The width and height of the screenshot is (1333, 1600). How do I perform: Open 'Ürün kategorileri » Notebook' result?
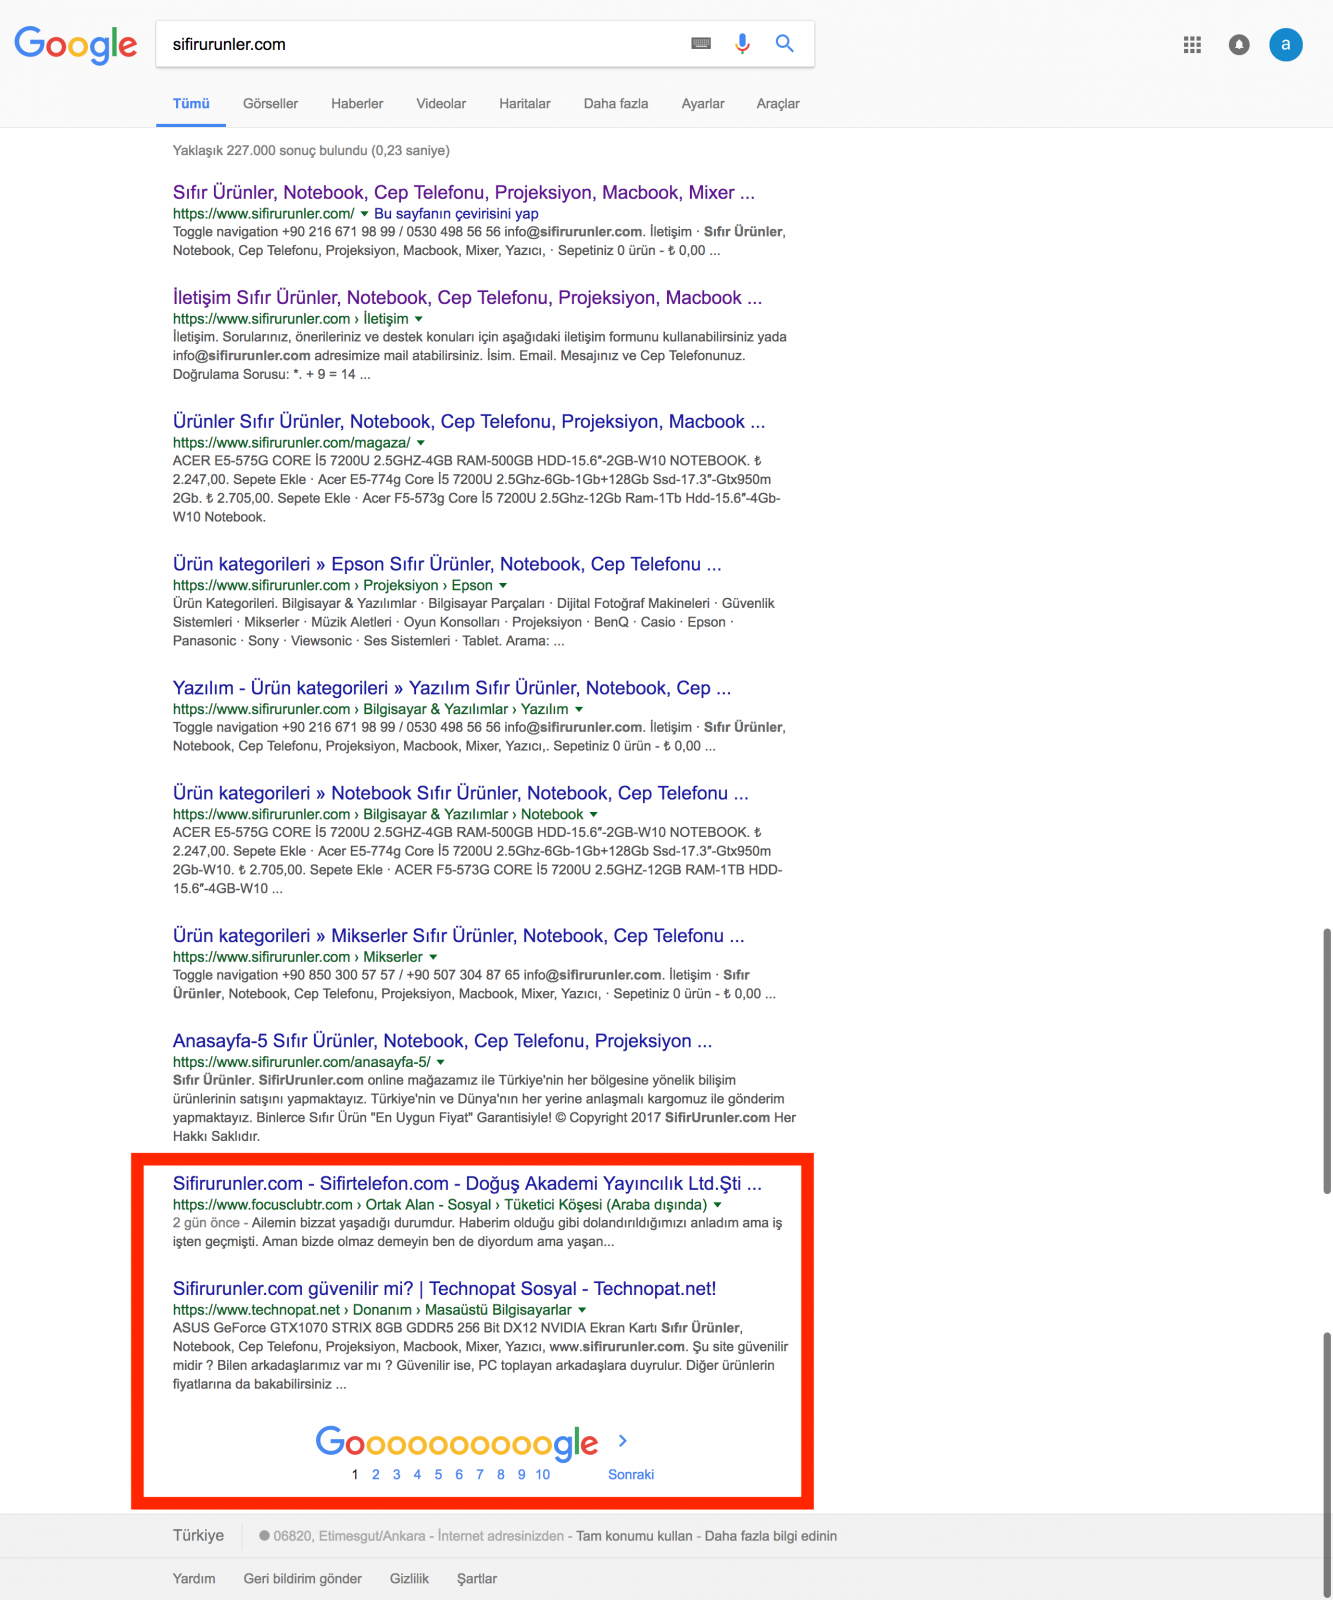tap(461, 794)
